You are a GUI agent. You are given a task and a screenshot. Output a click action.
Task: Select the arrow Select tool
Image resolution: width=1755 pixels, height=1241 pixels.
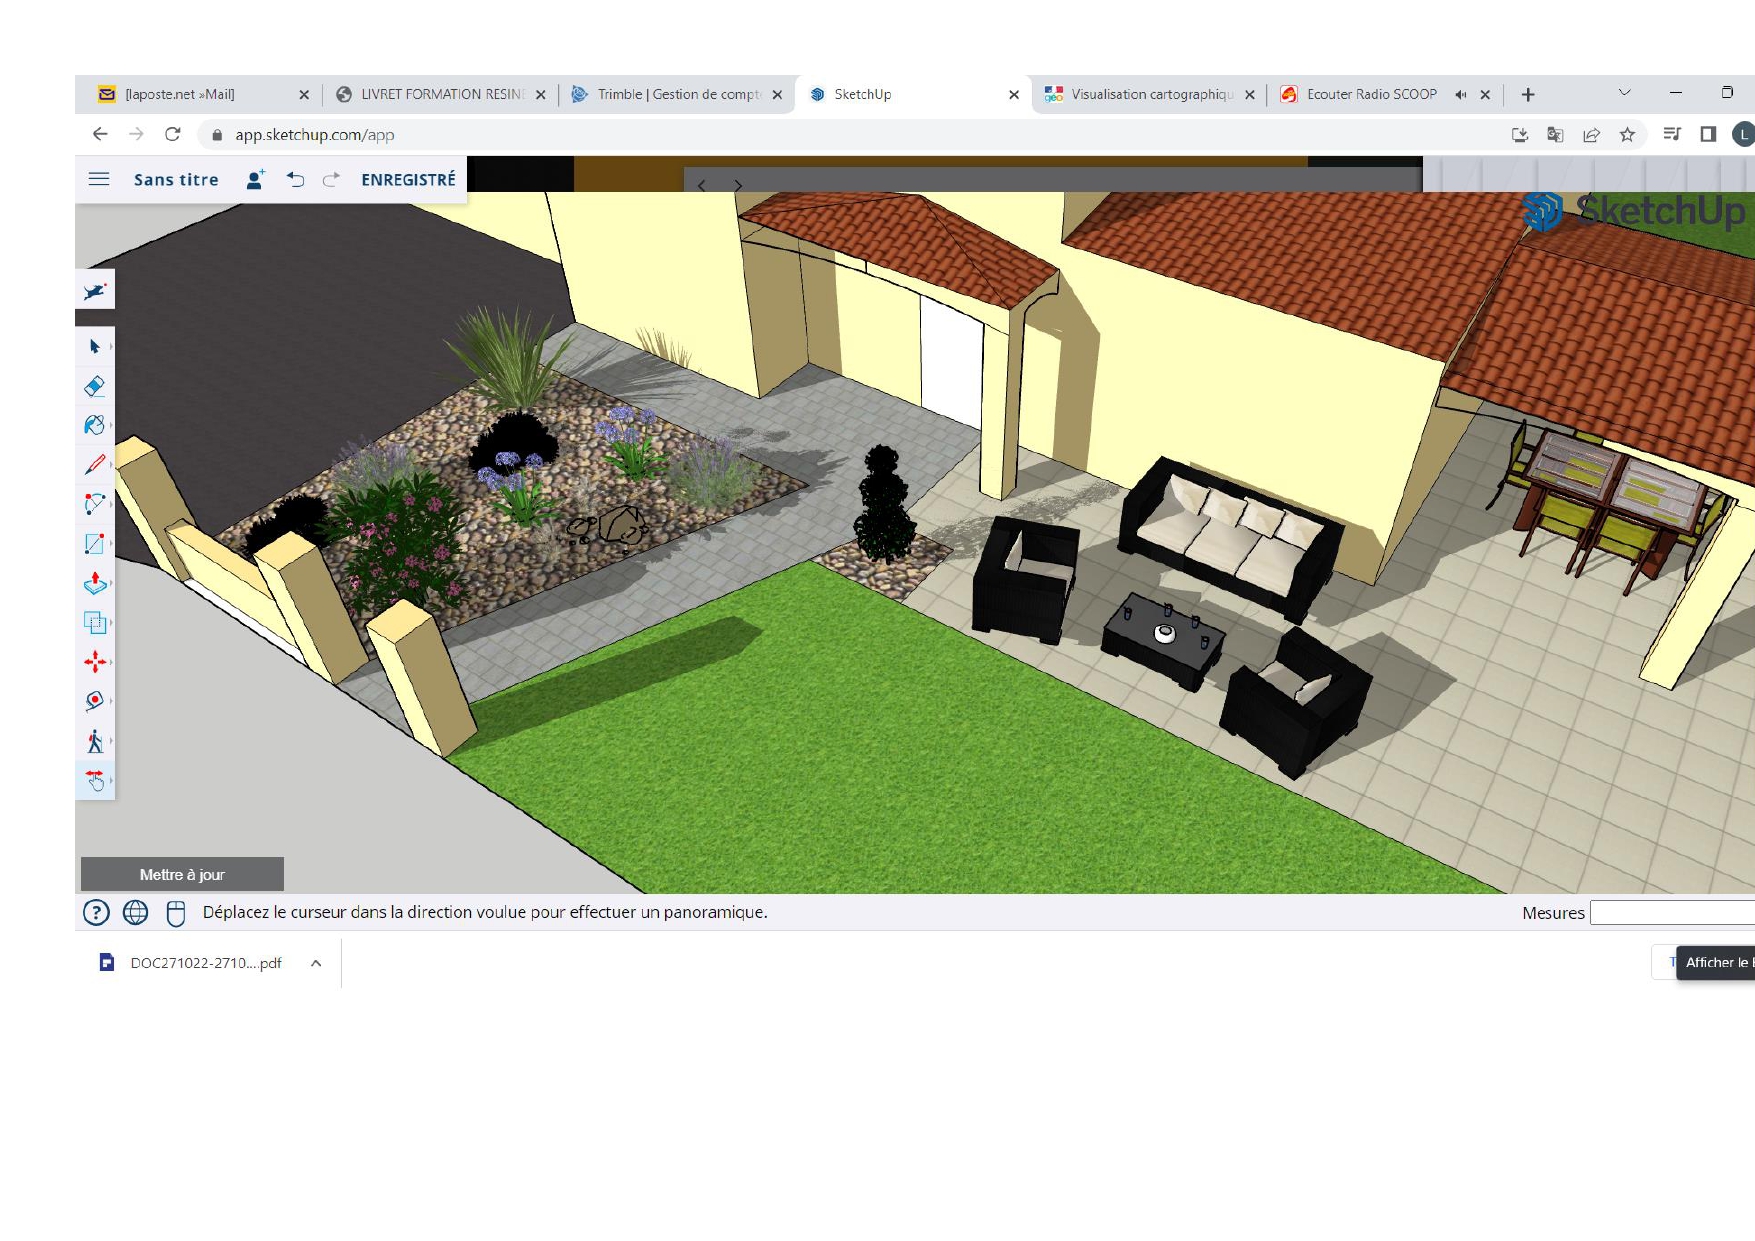pyautogui.click(x=95, y=347)
